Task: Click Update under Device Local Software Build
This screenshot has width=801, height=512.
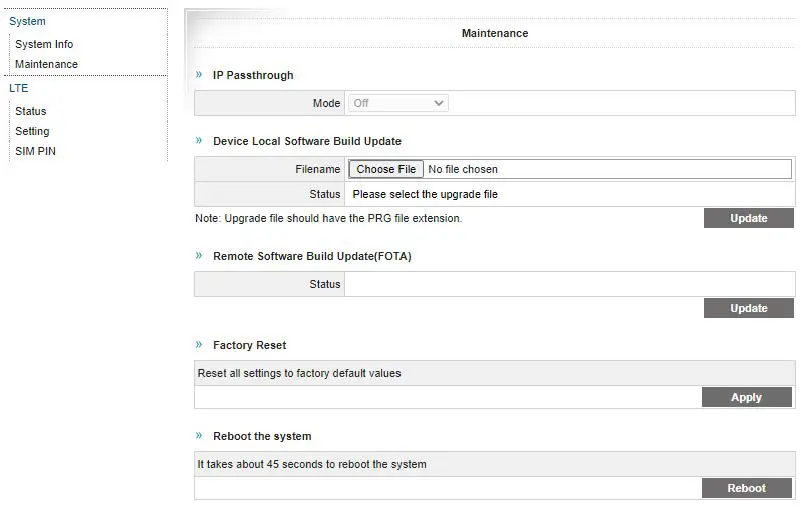Action: coord(748,218)
